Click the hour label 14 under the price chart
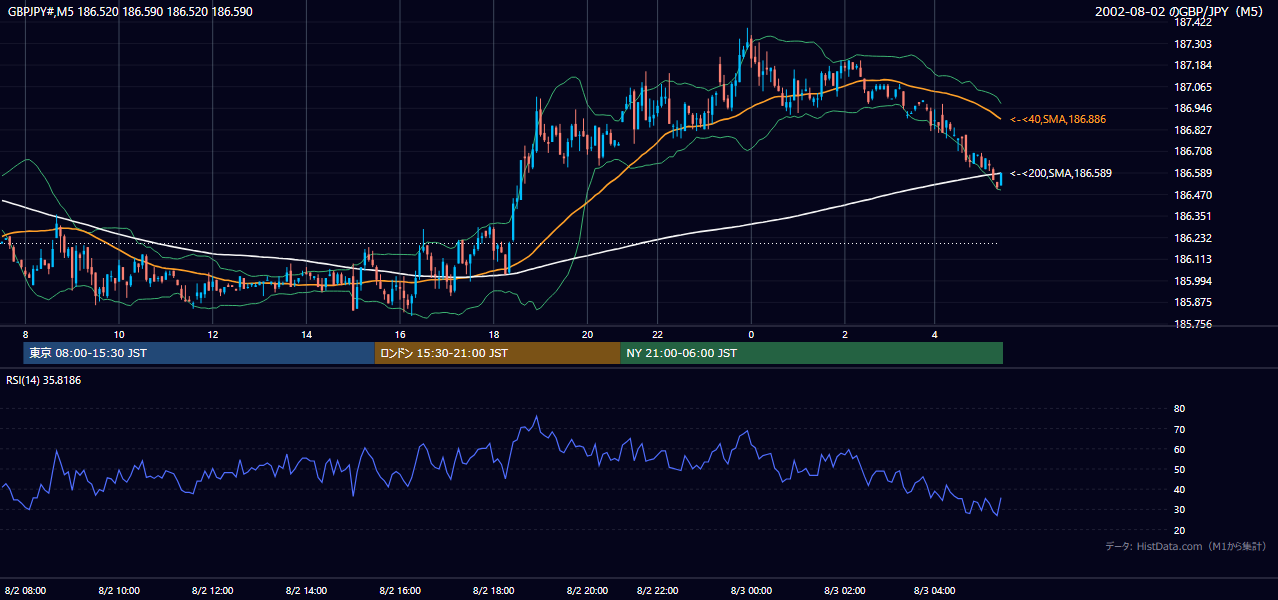This screenshot has height=600, width=1278. 306,334
